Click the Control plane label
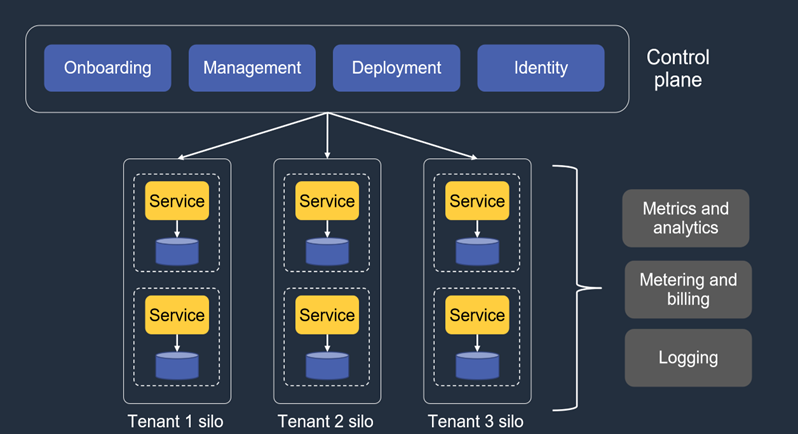 pyautogui.click(x=680, y=68)
